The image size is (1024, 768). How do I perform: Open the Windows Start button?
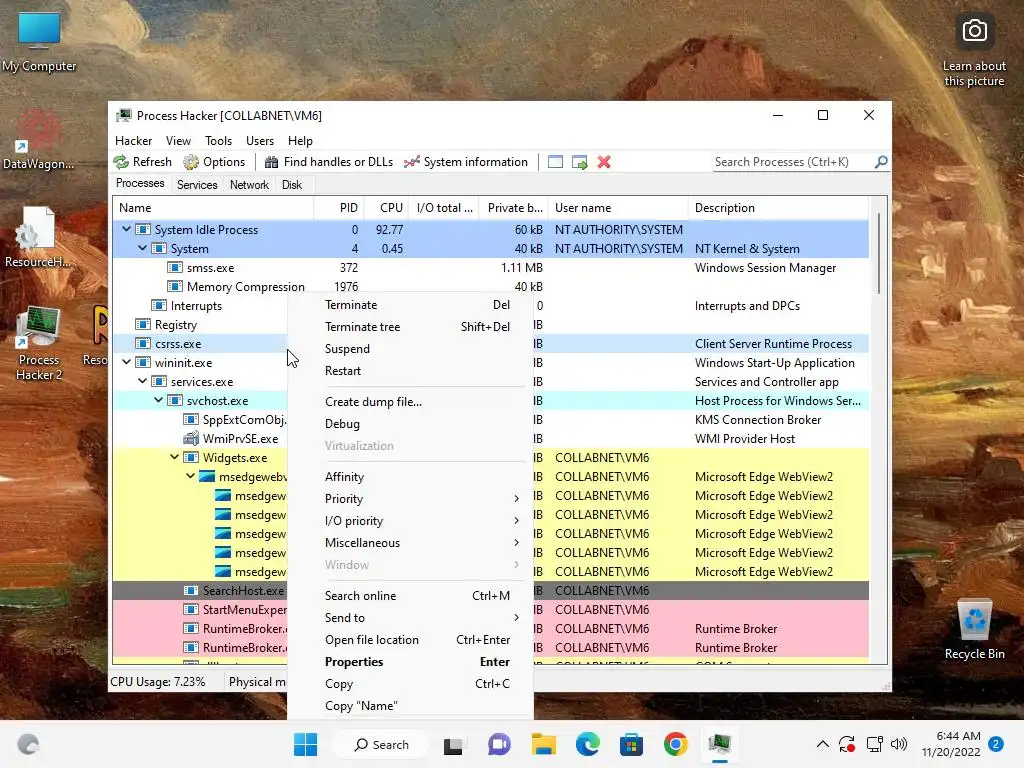pyautogui.click(x=305, y=744)
